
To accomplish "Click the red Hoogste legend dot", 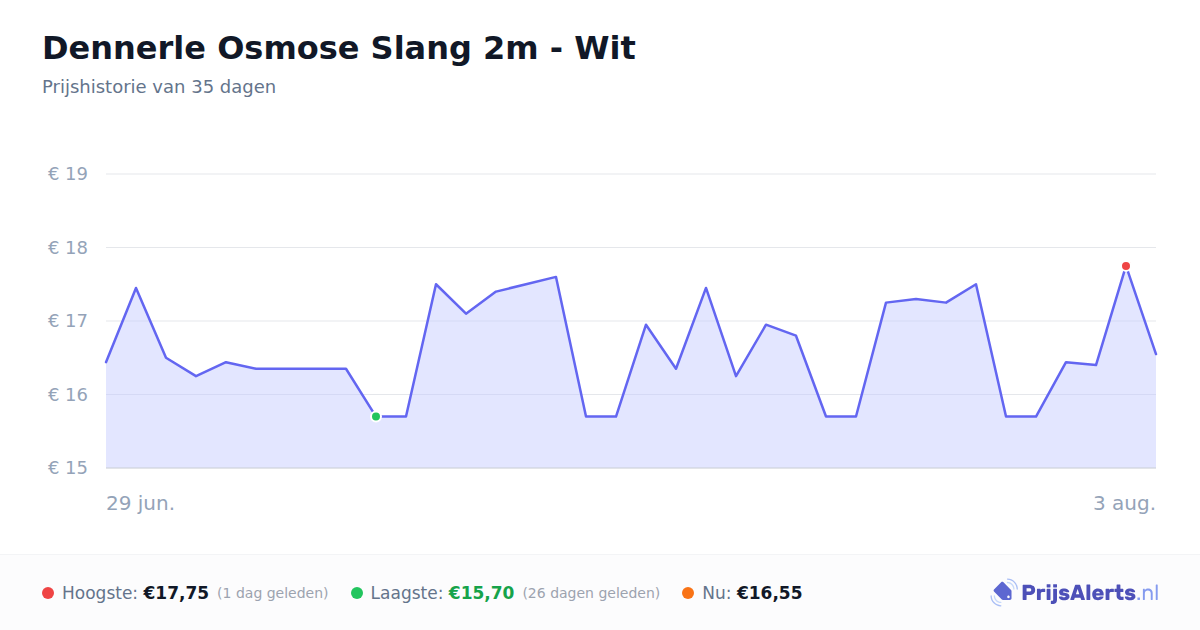I will [x=48, y=593].
